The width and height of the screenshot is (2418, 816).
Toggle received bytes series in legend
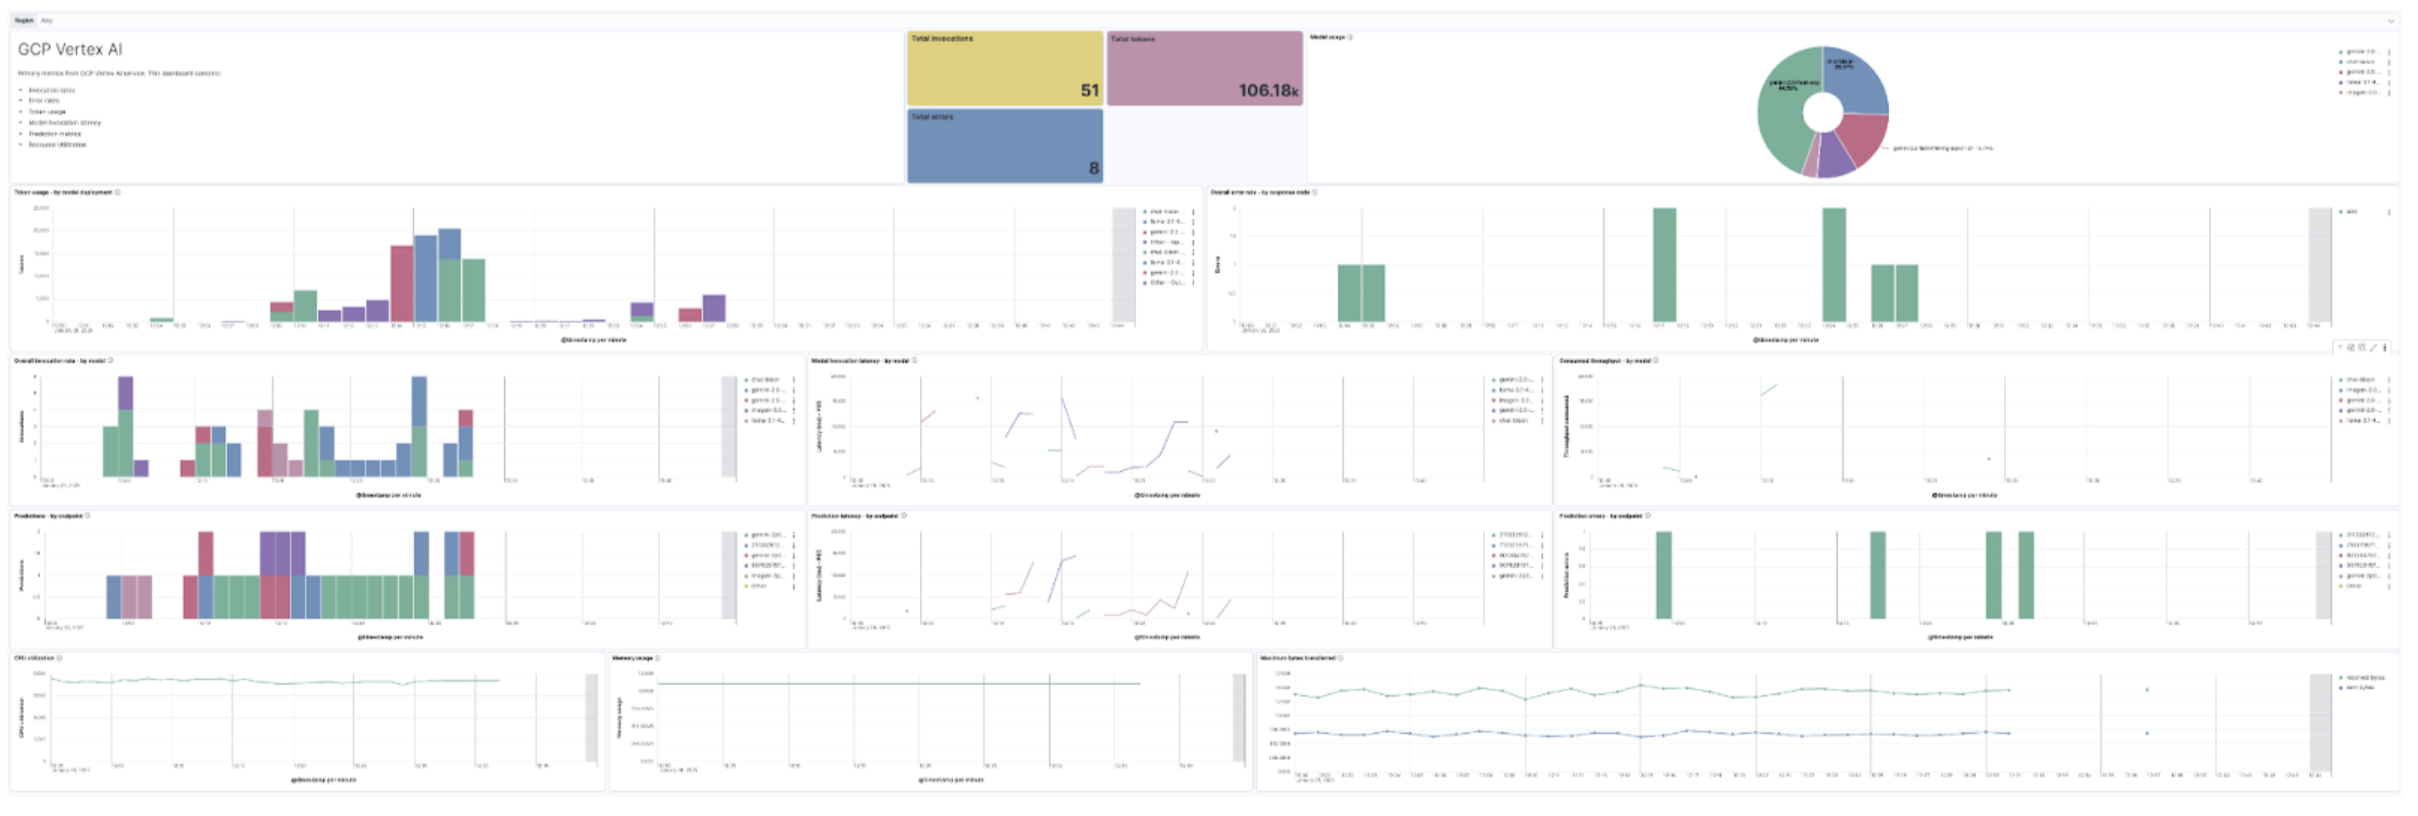pos(2364,677)
